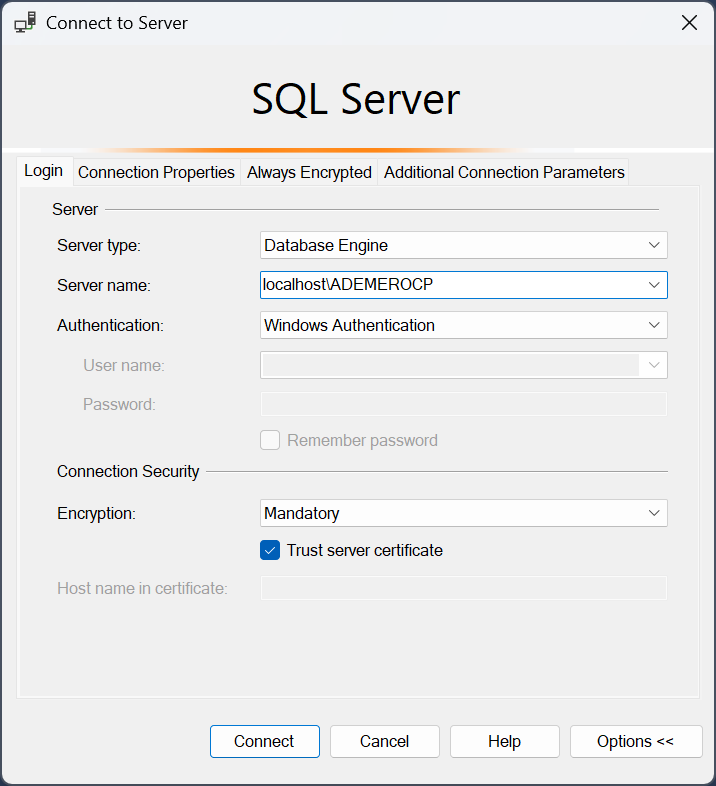Screen dimensions: 716x786
Task: Close the Connect to Server dialog
Action: [689, 23]
